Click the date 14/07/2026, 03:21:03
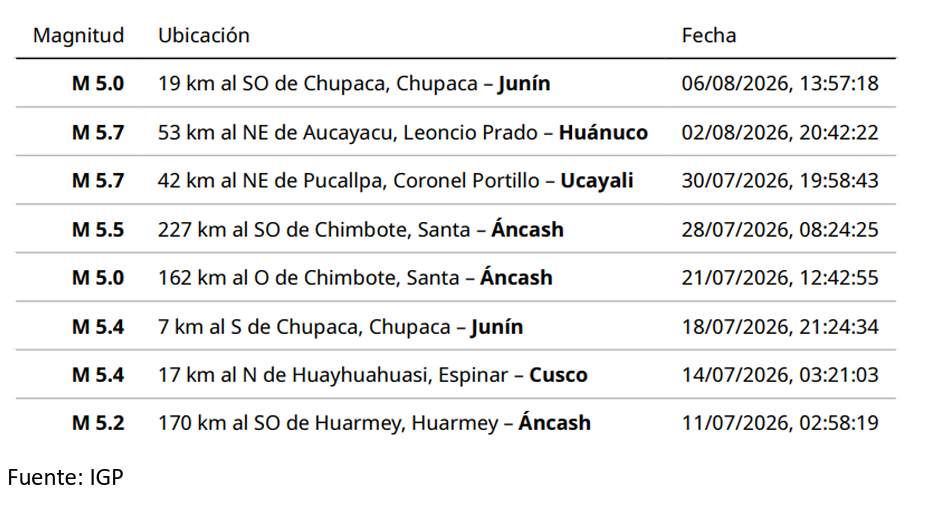Image resolution: width=952 pixels, height=508 pixels. coord(780,374)
